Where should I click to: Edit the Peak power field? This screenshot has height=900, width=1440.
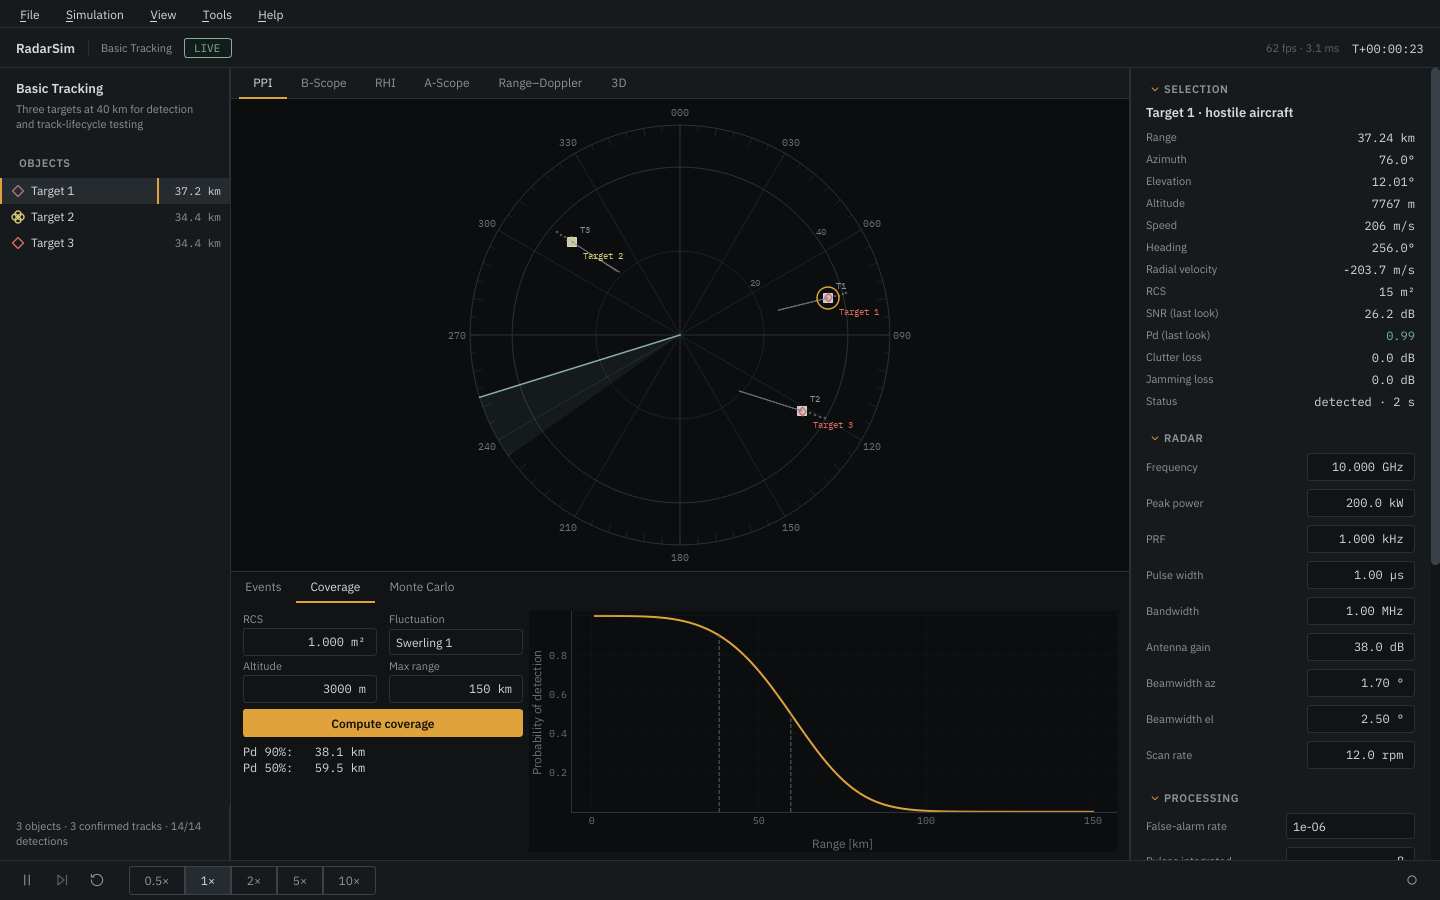pyautogui.click(x=1360, y=503)
